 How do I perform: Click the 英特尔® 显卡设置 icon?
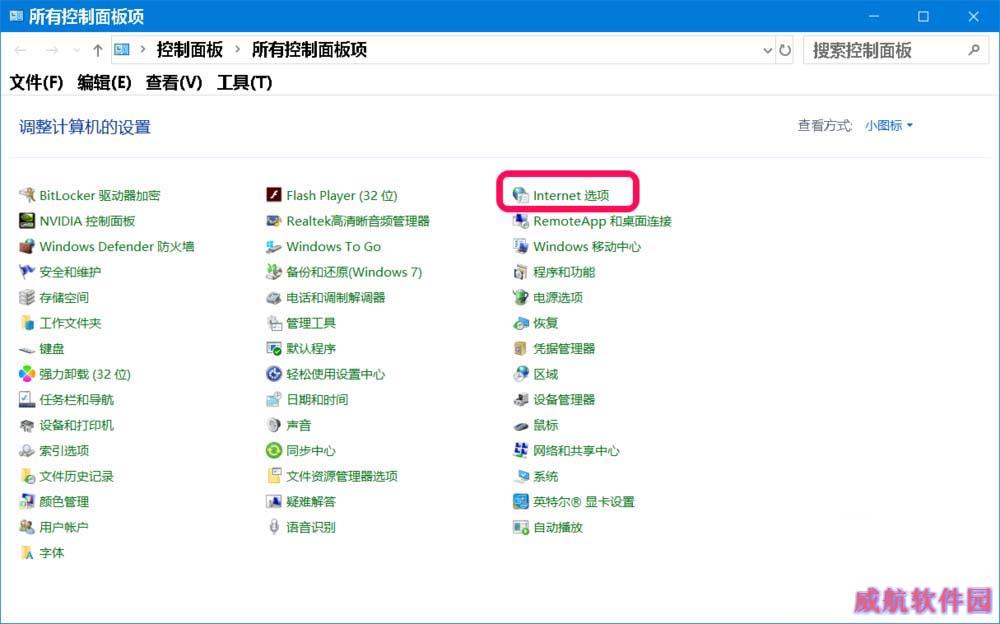coord(520,501)
